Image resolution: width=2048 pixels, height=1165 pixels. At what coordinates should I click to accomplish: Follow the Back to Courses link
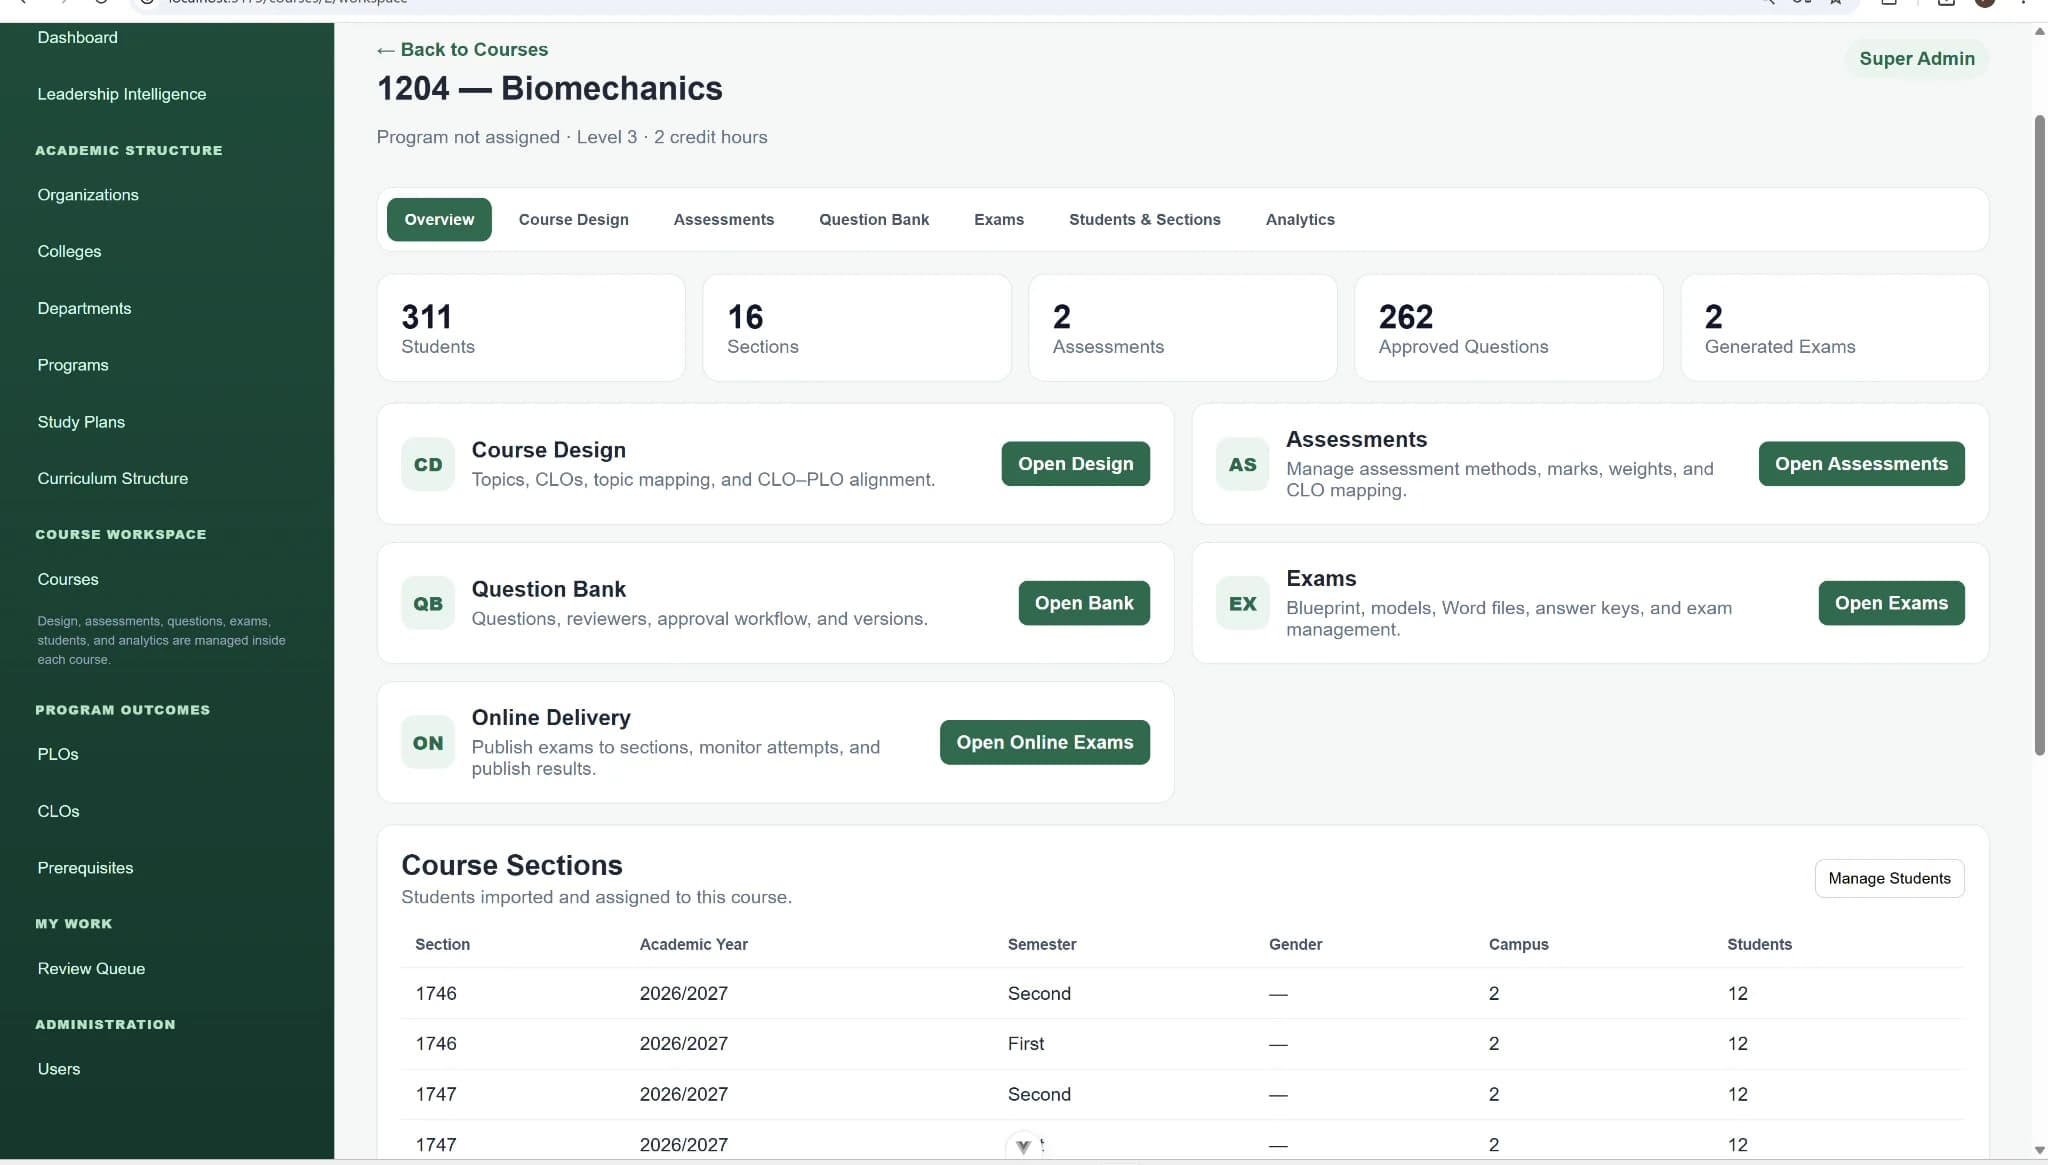click(x=462, y=50)
